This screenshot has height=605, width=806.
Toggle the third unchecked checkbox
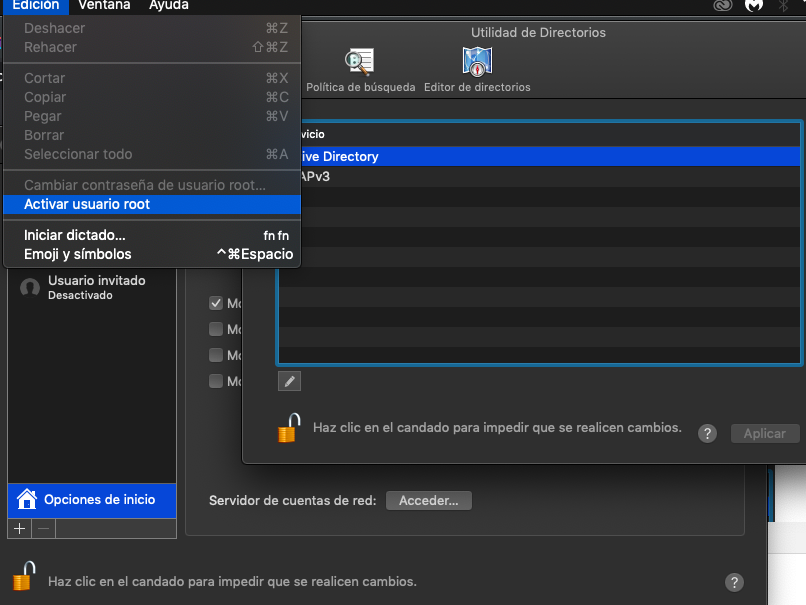point(216,355)
